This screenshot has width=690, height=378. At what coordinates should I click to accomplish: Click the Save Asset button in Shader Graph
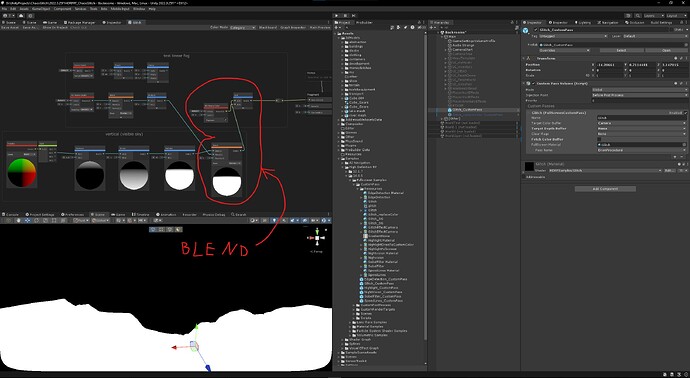pyautogui.click(x=9, y=27)
